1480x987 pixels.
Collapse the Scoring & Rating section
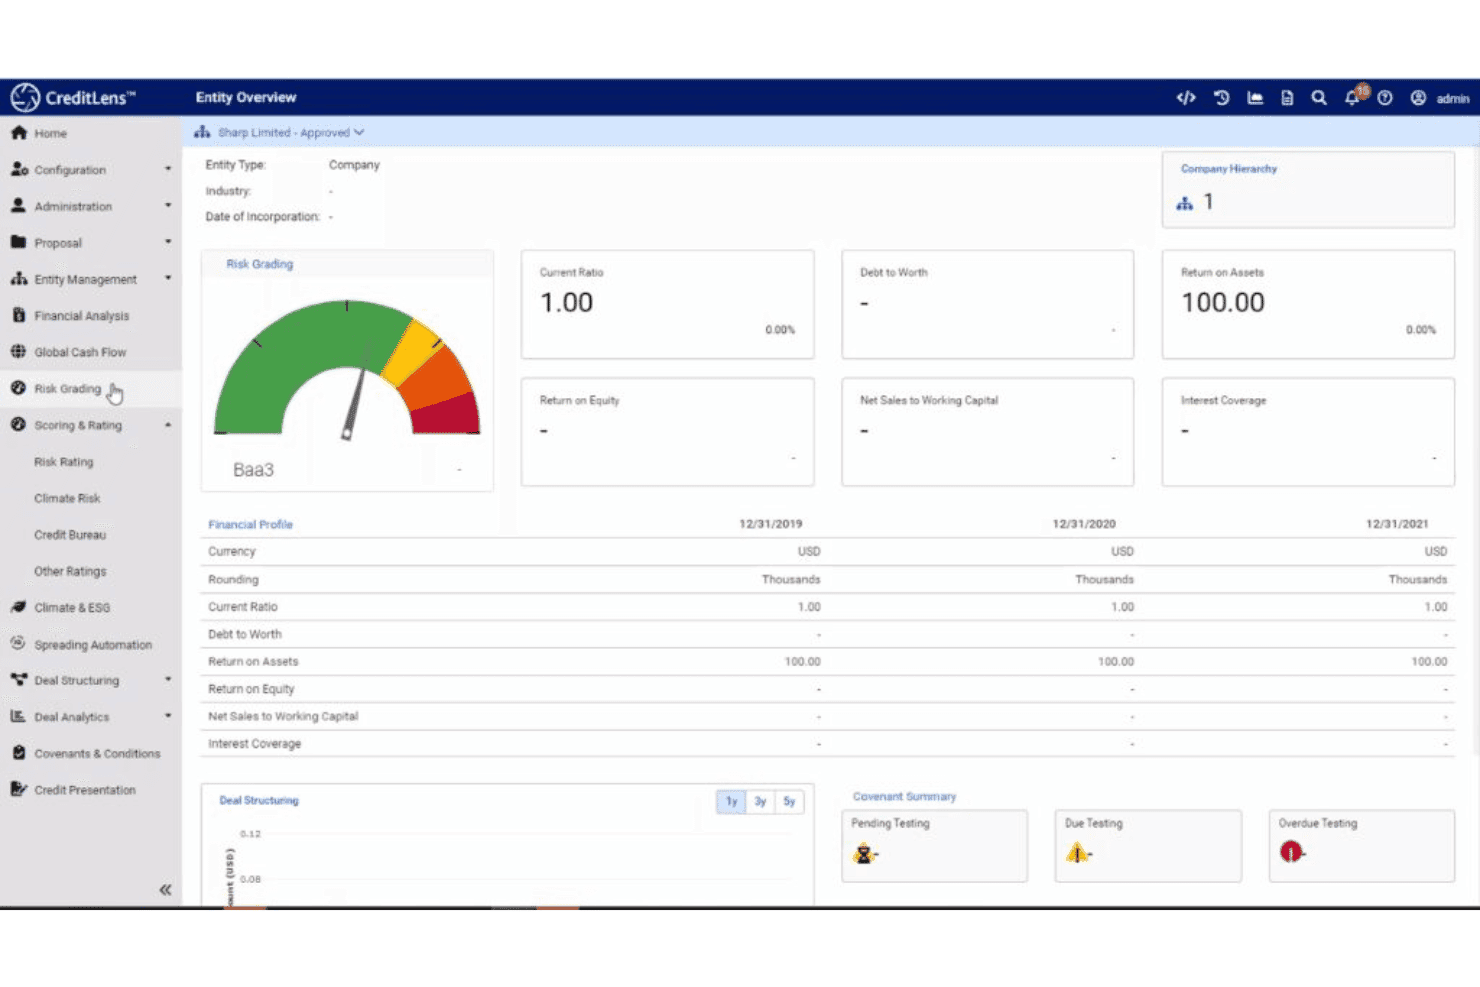[x=168, y=425]
